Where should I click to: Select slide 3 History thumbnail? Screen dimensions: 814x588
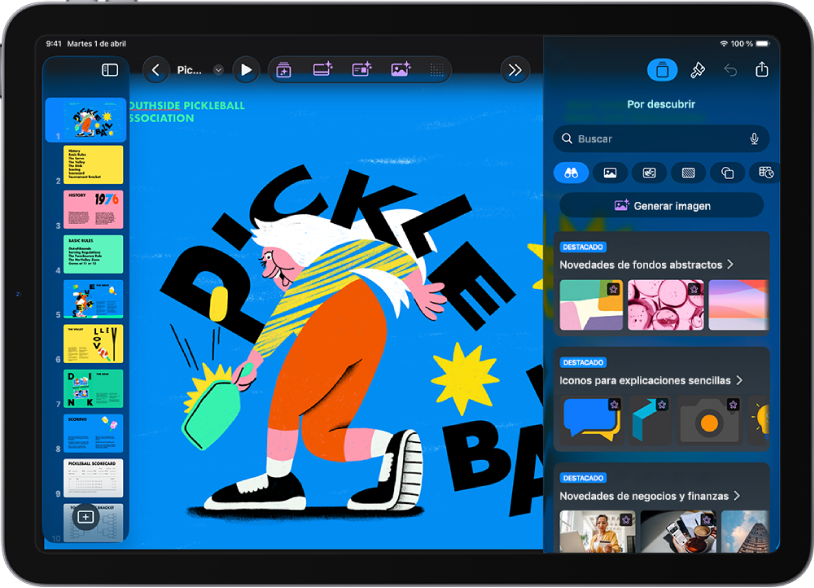pos(93,209)
